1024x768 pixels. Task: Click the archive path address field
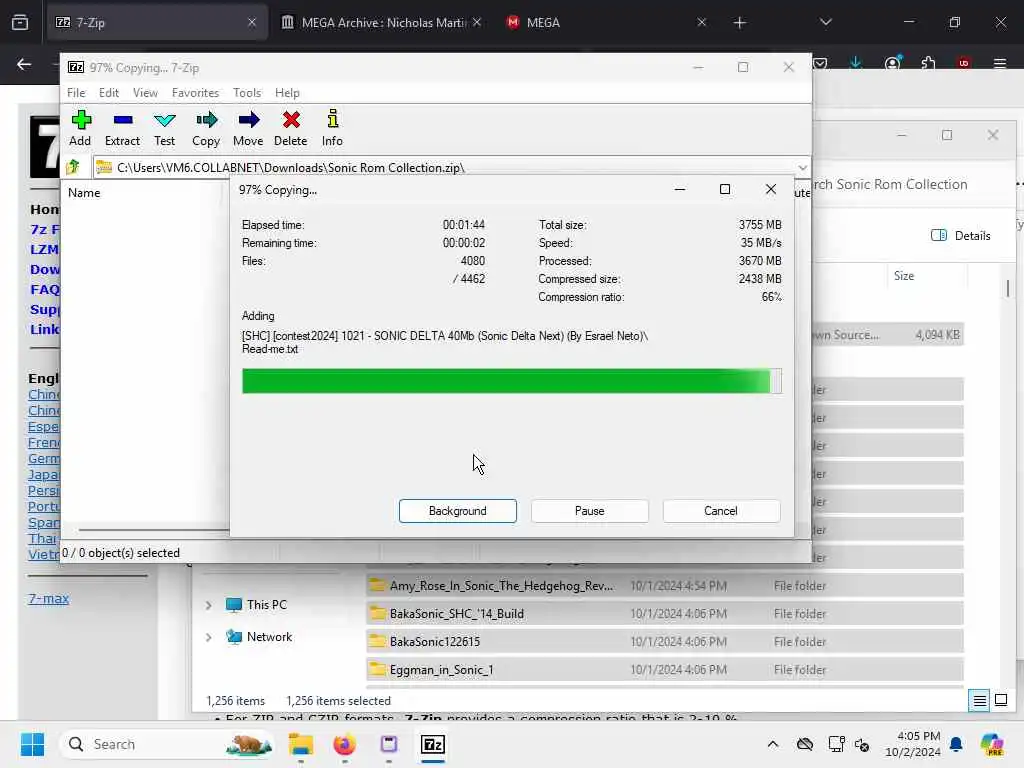click(x=444, y=168)
